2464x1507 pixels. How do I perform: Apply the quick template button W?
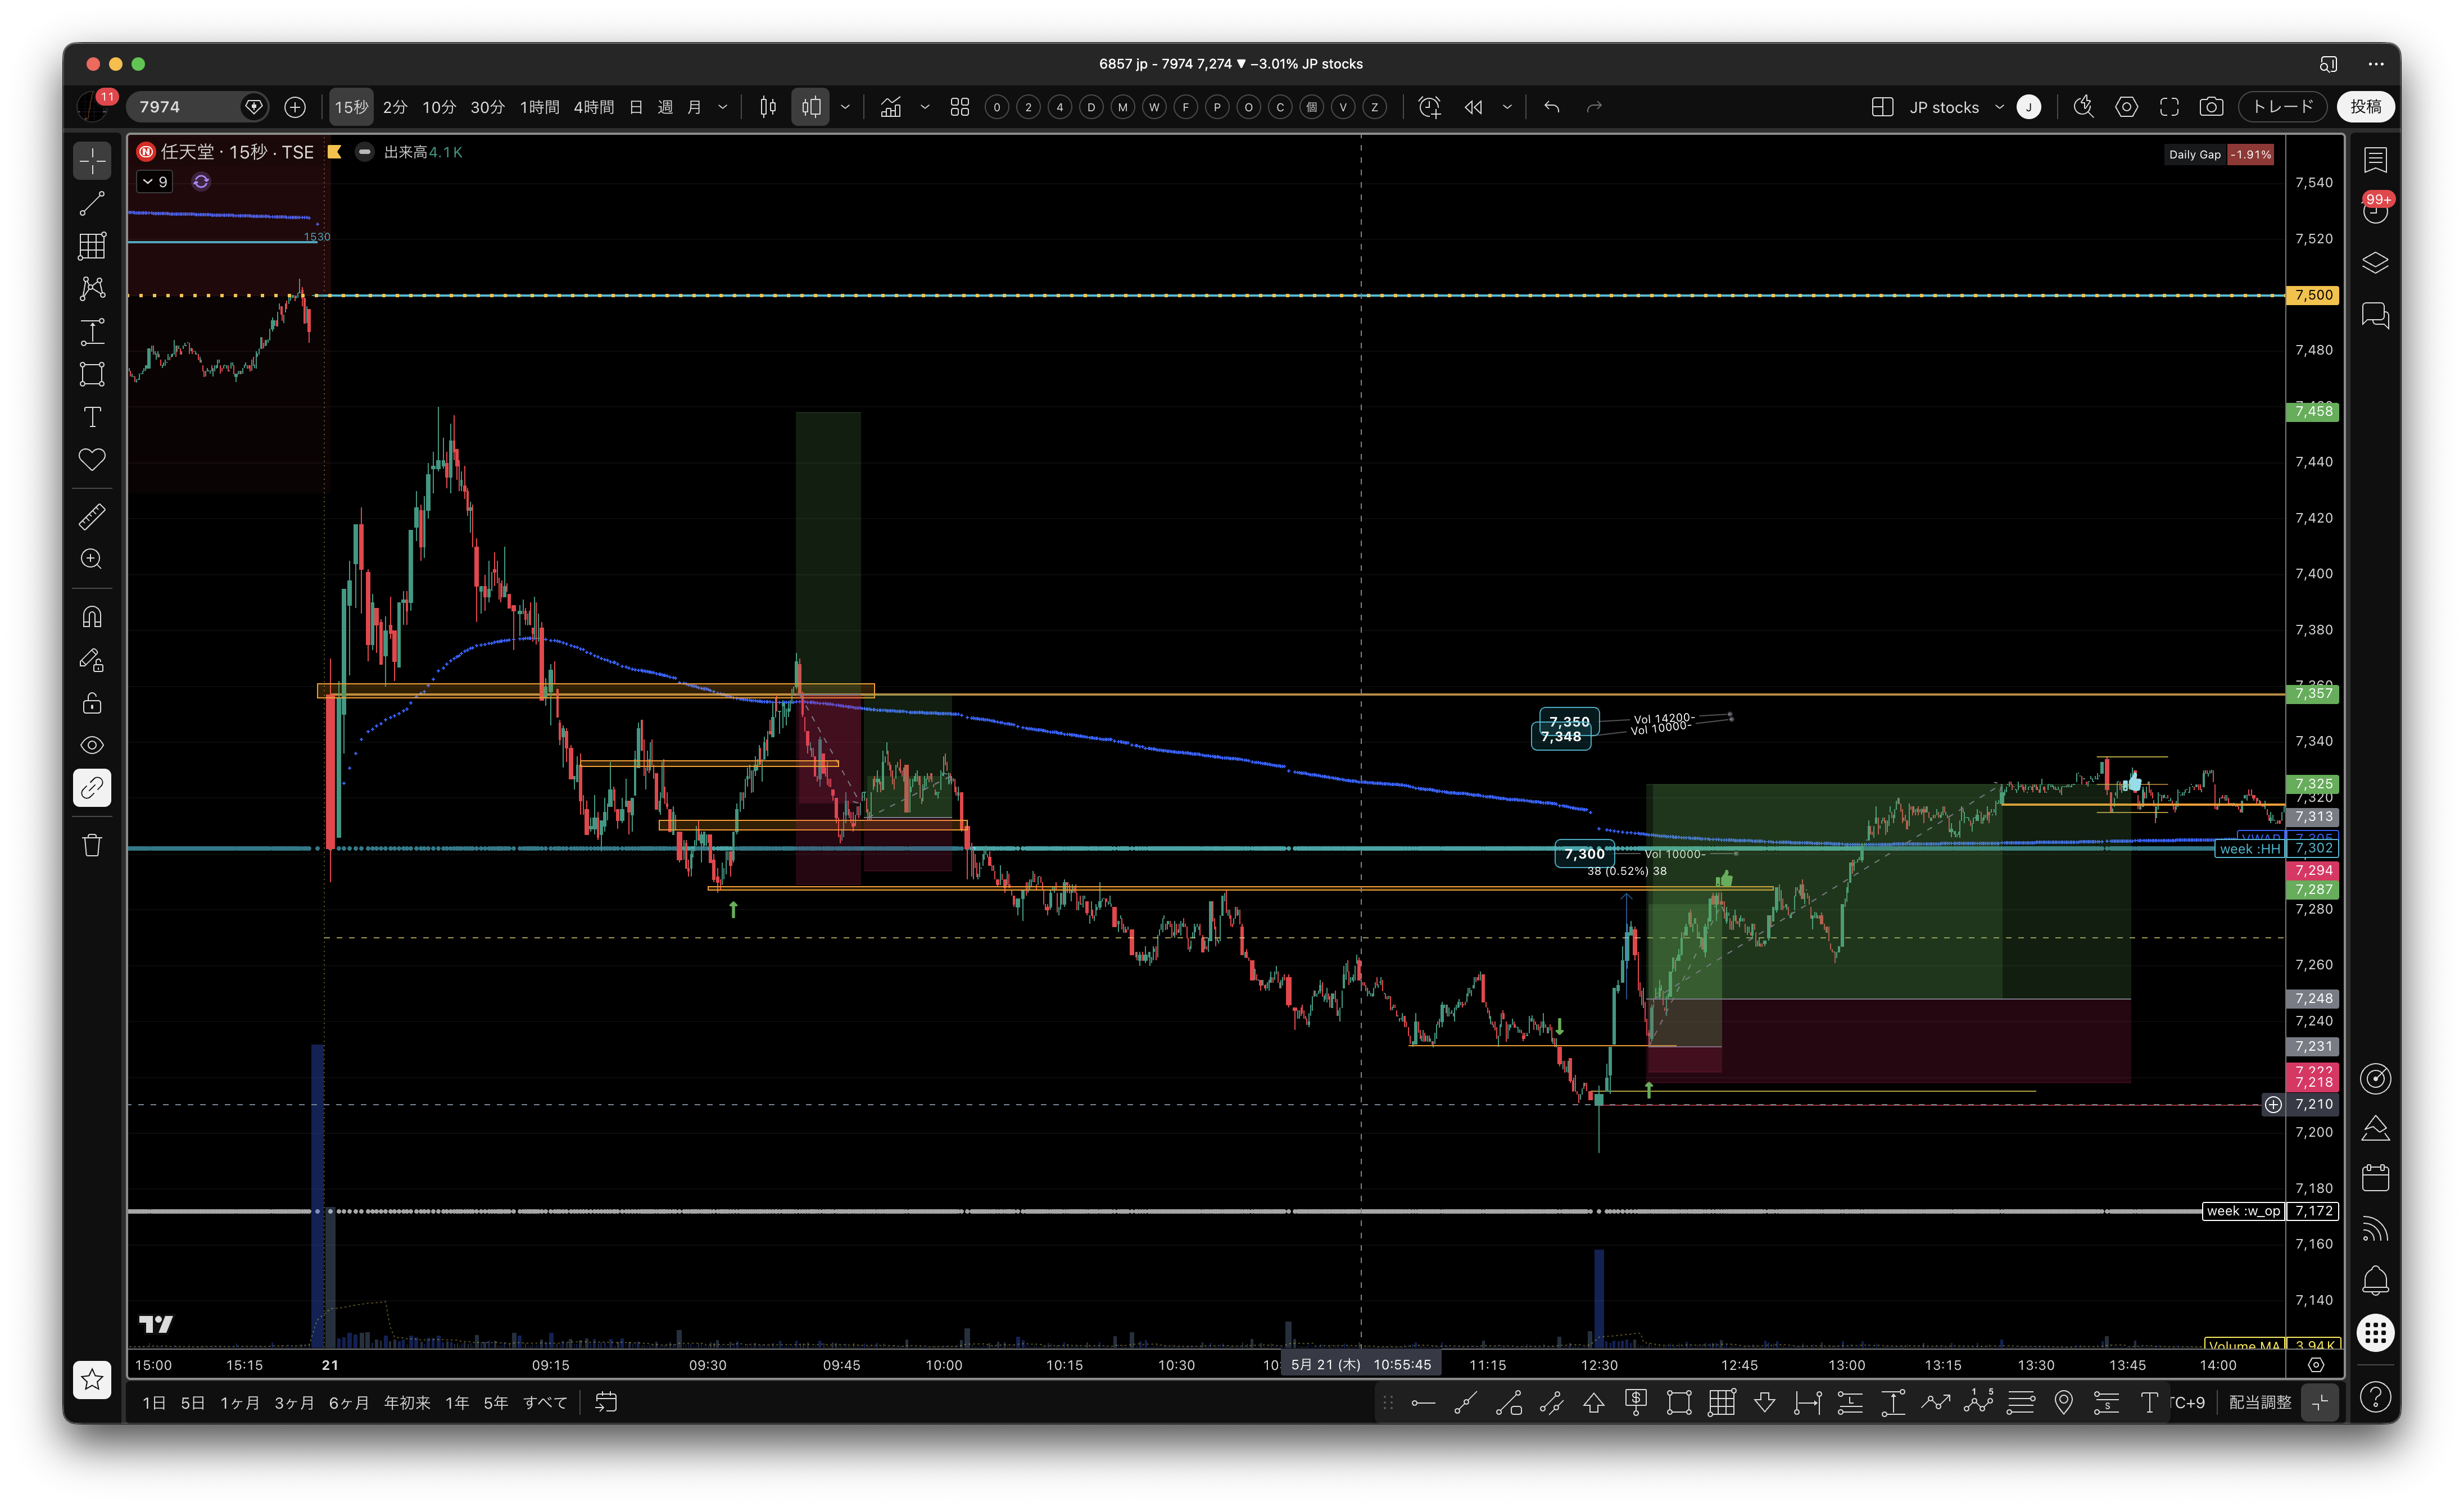(x=1154, y=107)
